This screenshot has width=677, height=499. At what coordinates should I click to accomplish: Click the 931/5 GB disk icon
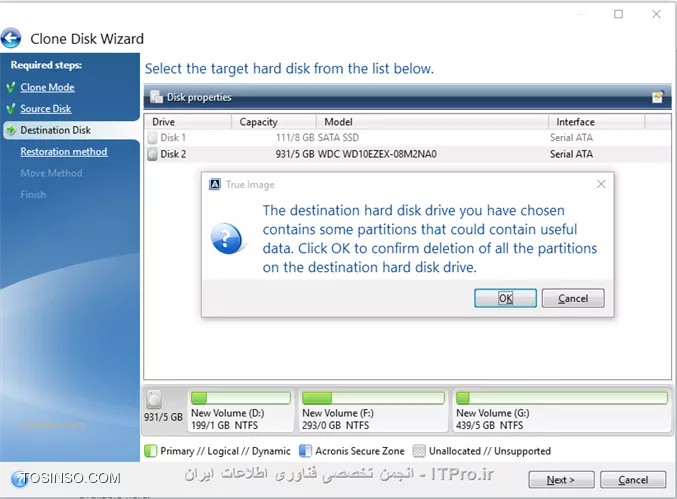click(154, 399)
